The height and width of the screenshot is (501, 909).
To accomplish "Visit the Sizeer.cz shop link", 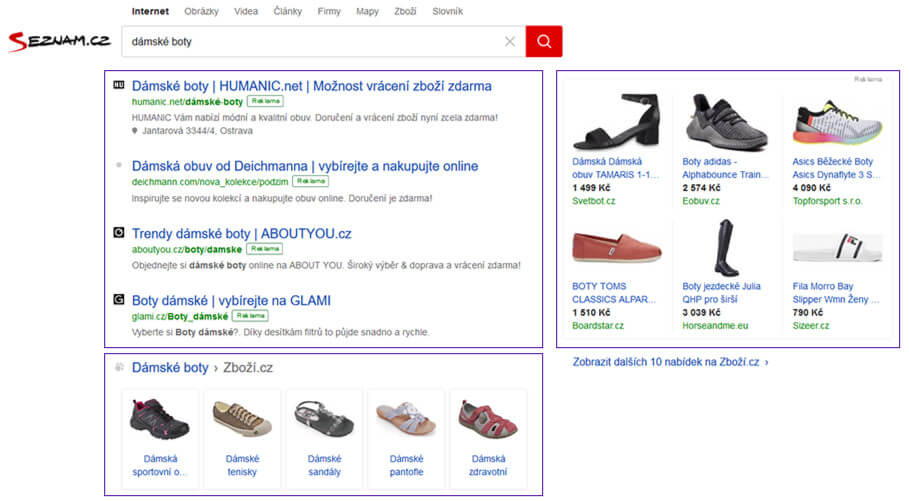I will click(810, 326).
